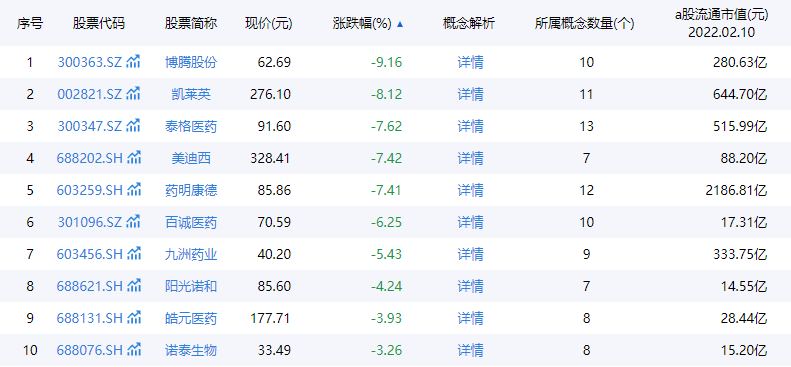Sort by 现价(元) column header

click(x=268, y=24)
